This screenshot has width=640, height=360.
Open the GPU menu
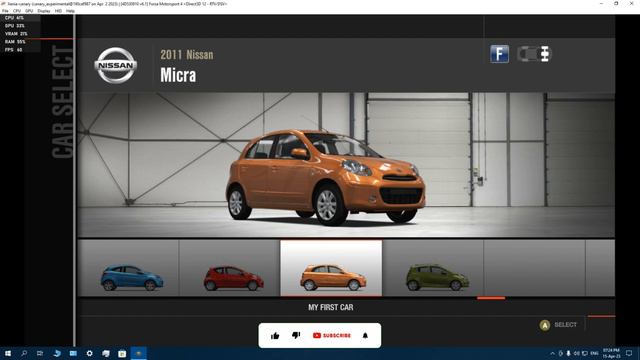[x=29, y=11]
